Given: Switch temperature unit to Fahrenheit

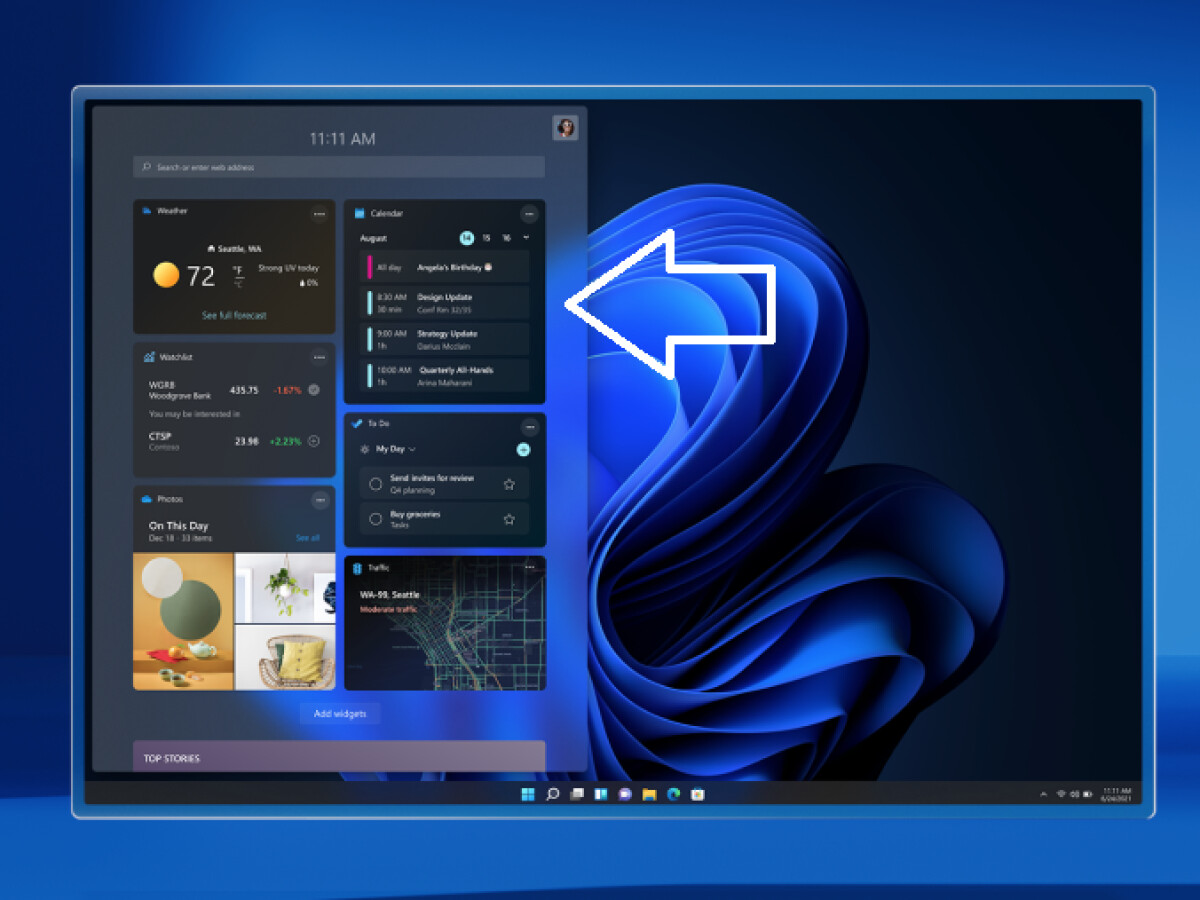Looking at the screenshot, I should pyautogui.click(x=238, y=270).
